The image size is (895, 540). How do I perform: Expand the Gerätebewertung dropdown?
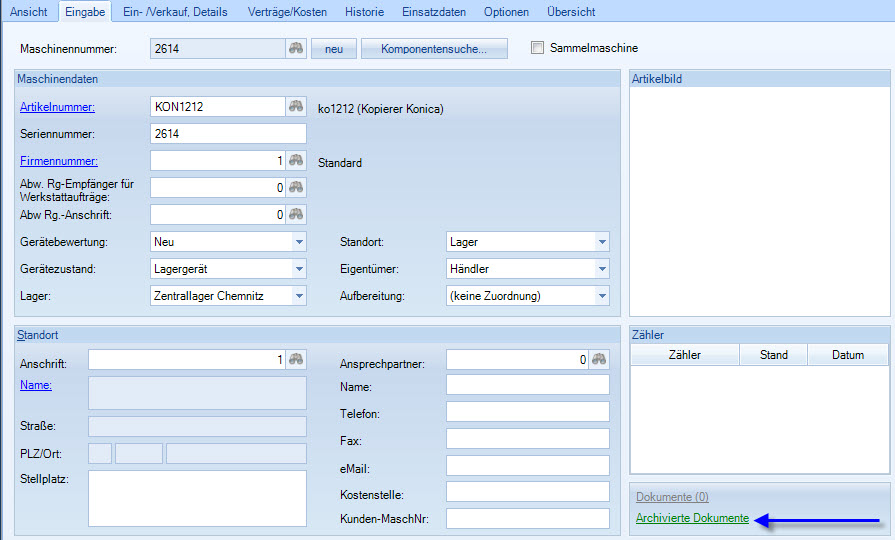pos(299,242)
